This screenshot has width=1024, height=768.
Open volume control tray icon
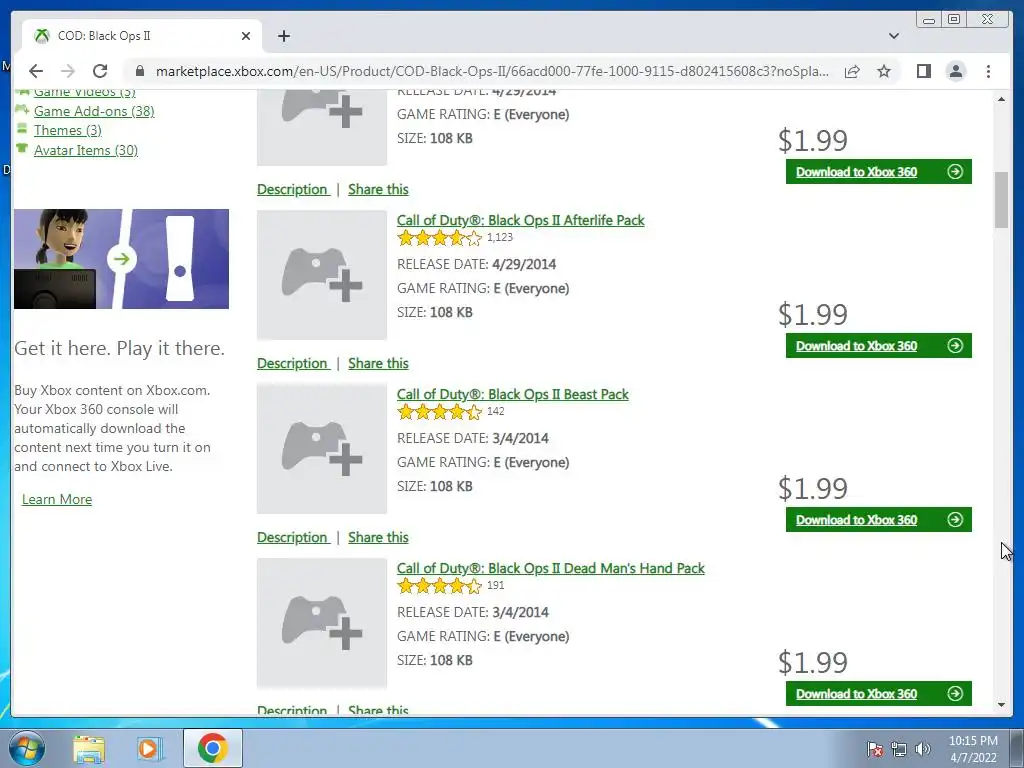point(922,749)
